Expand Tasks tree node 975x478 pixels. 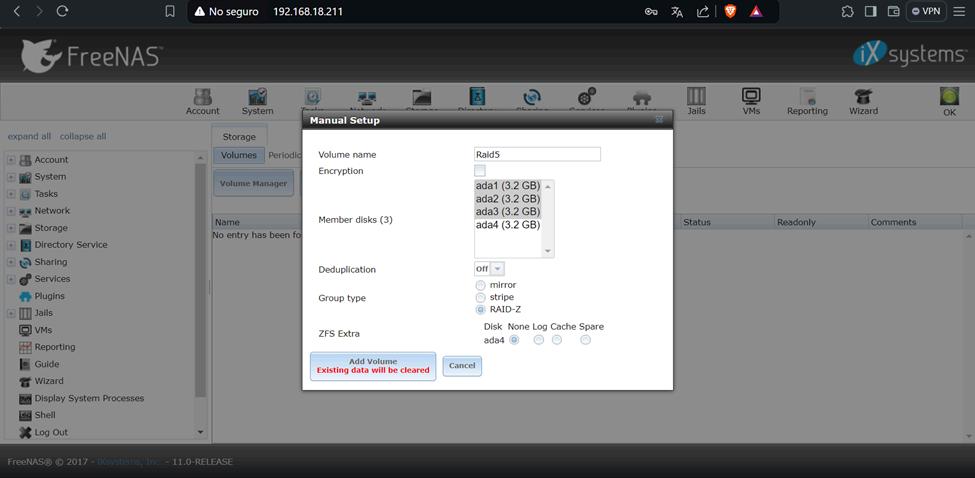click(x=11, y=194)
